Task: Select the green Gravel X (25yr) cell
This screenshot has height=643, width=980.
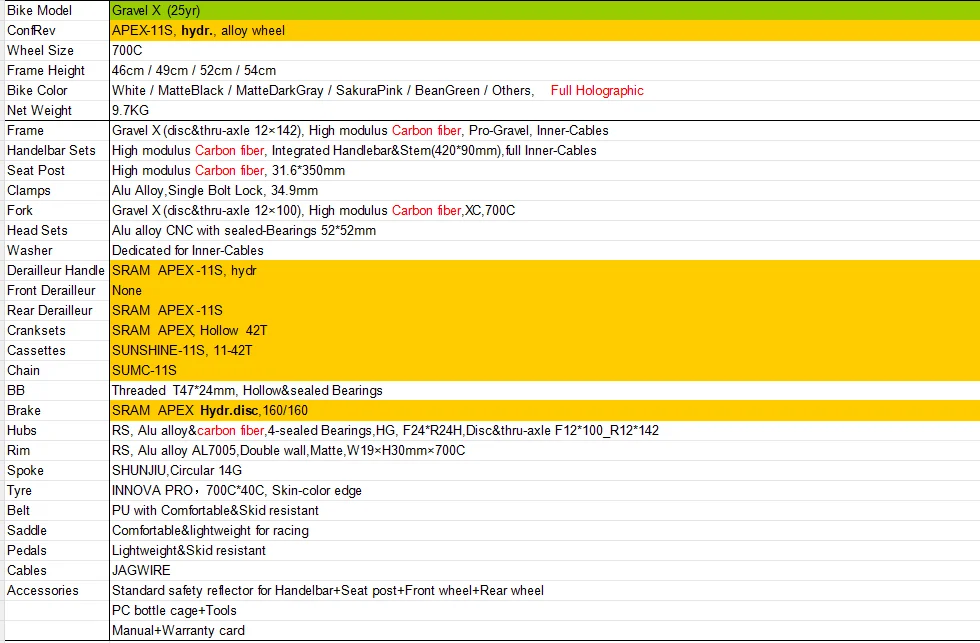Action: coord(544,11)
